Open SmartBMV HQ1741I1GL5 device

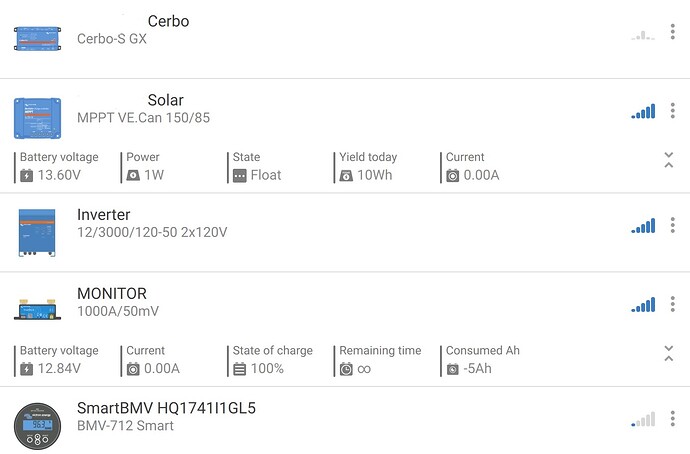(x=345, y=421)
